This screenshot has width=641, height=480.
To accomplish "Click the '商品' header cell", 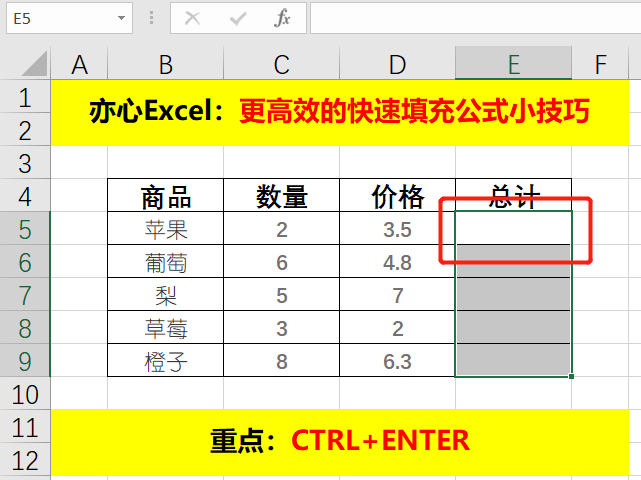I will [x=166, y=195].
